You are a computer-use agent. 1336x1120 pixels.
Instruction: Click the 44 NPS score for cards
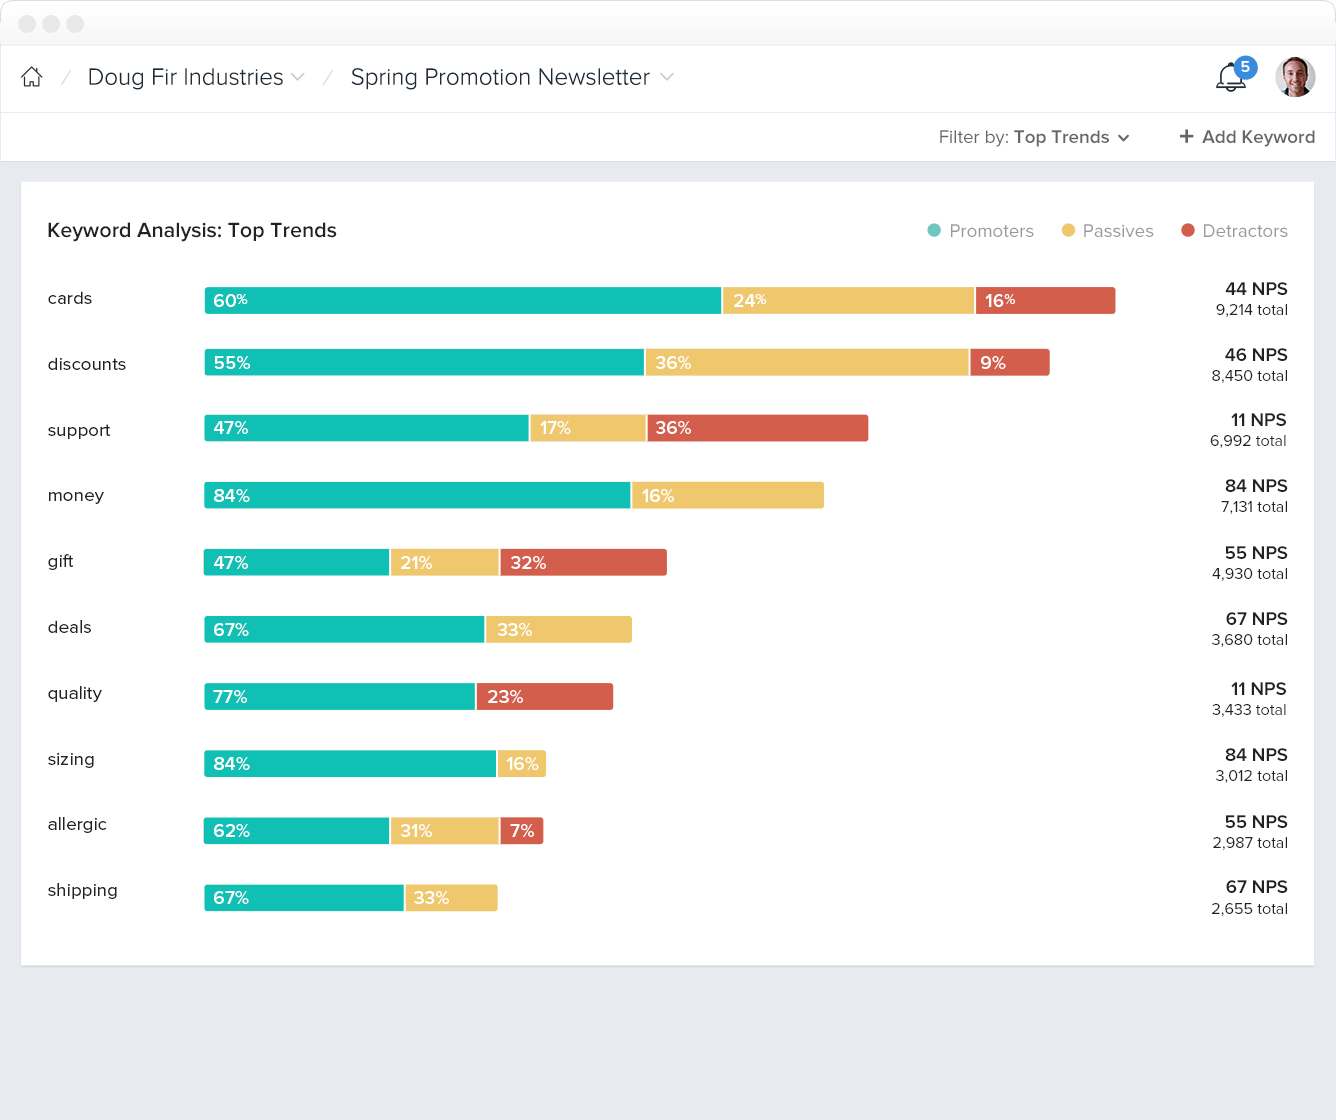coord(1256,289)
